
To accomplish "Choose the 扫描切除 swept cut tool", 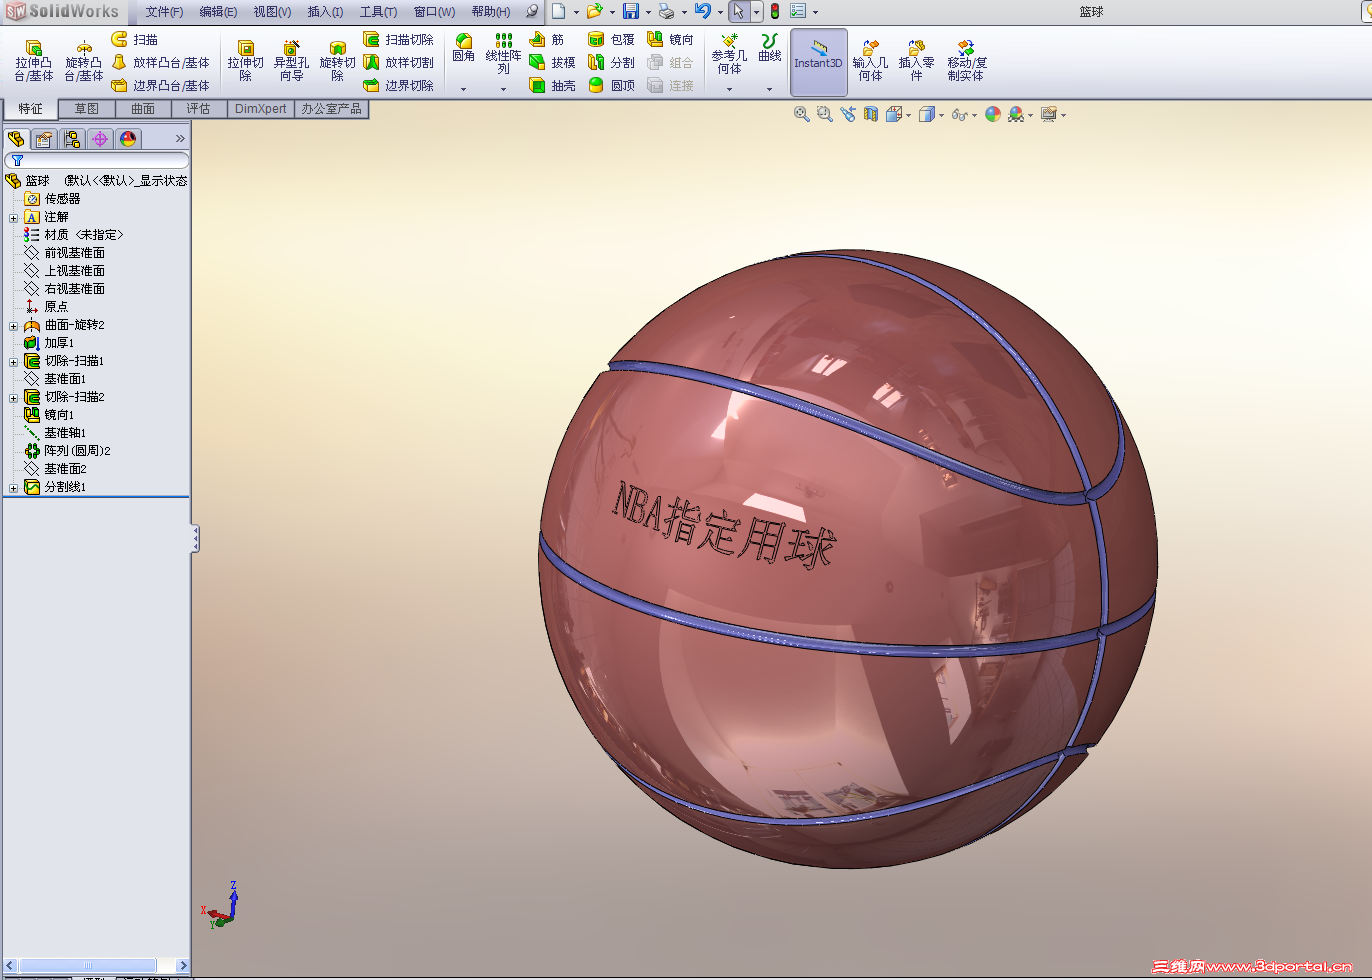I will click(398, 39).
